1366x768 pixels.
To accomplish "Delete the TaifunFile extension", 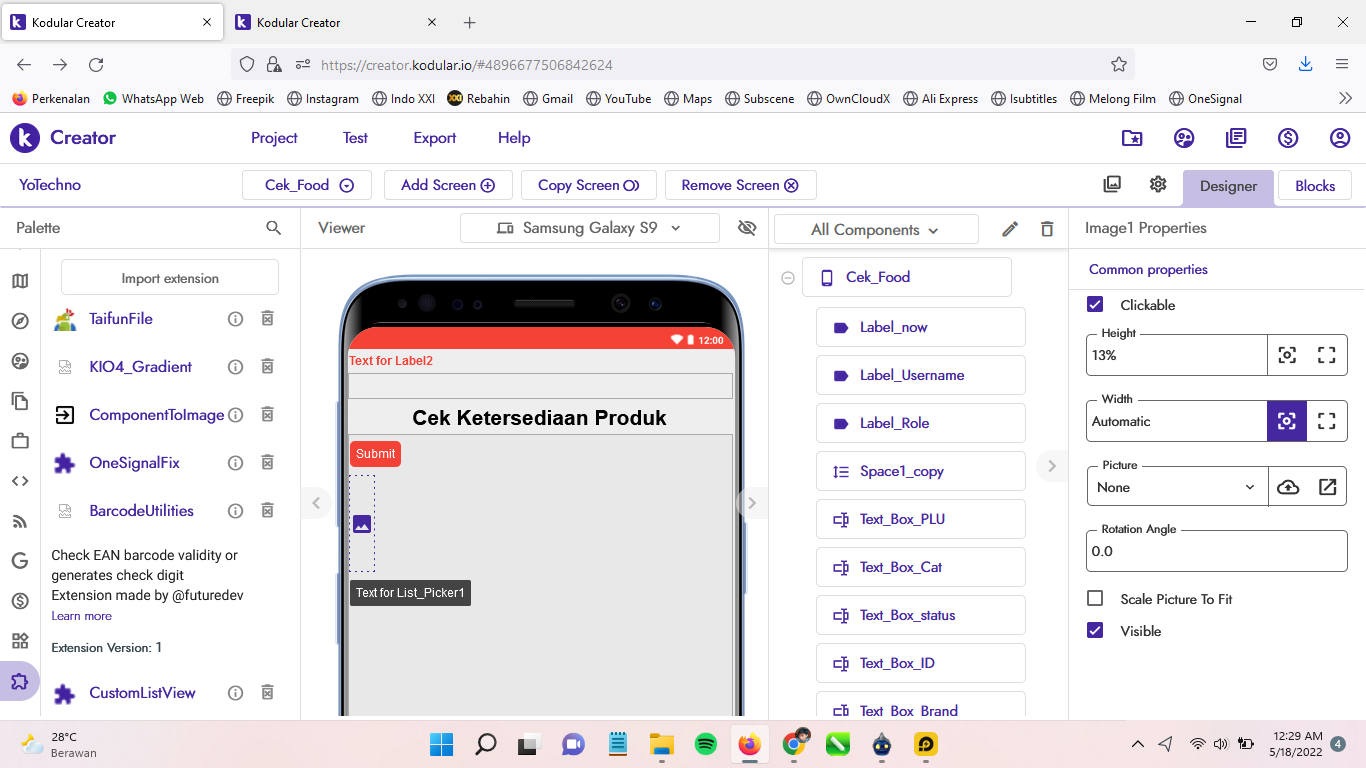I will tap(267, 319).
